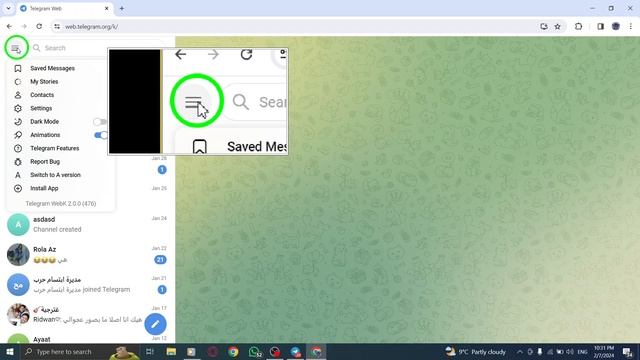
Task: Open Chrome side panel icon
Action: tap(600, 27)
